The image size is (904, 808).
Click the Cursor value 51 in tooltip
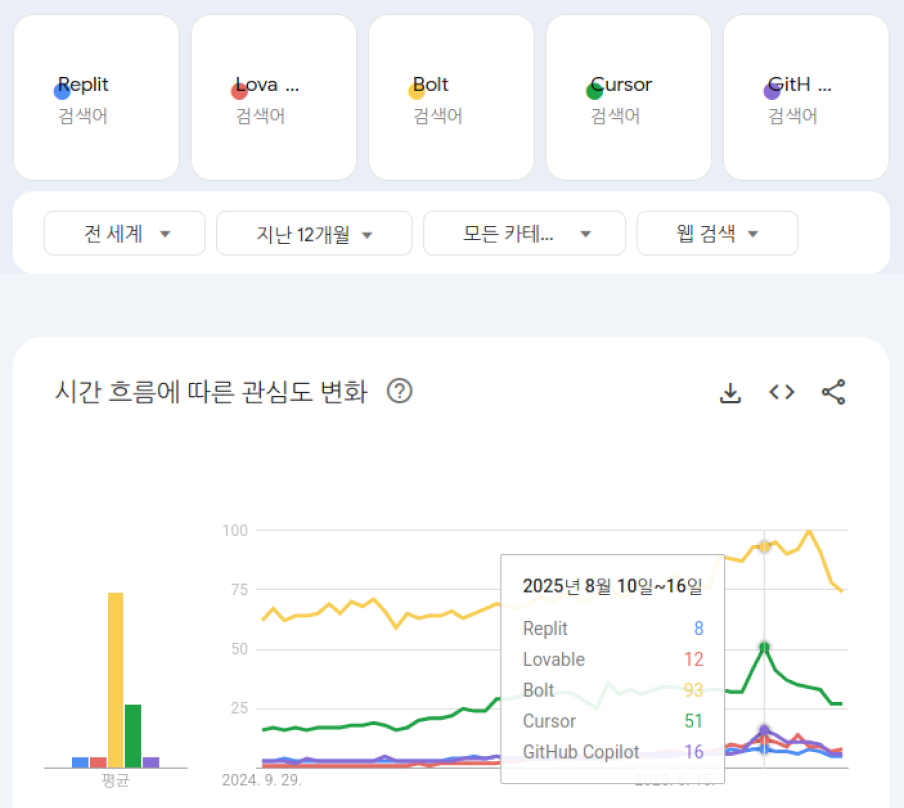[694, 721]
